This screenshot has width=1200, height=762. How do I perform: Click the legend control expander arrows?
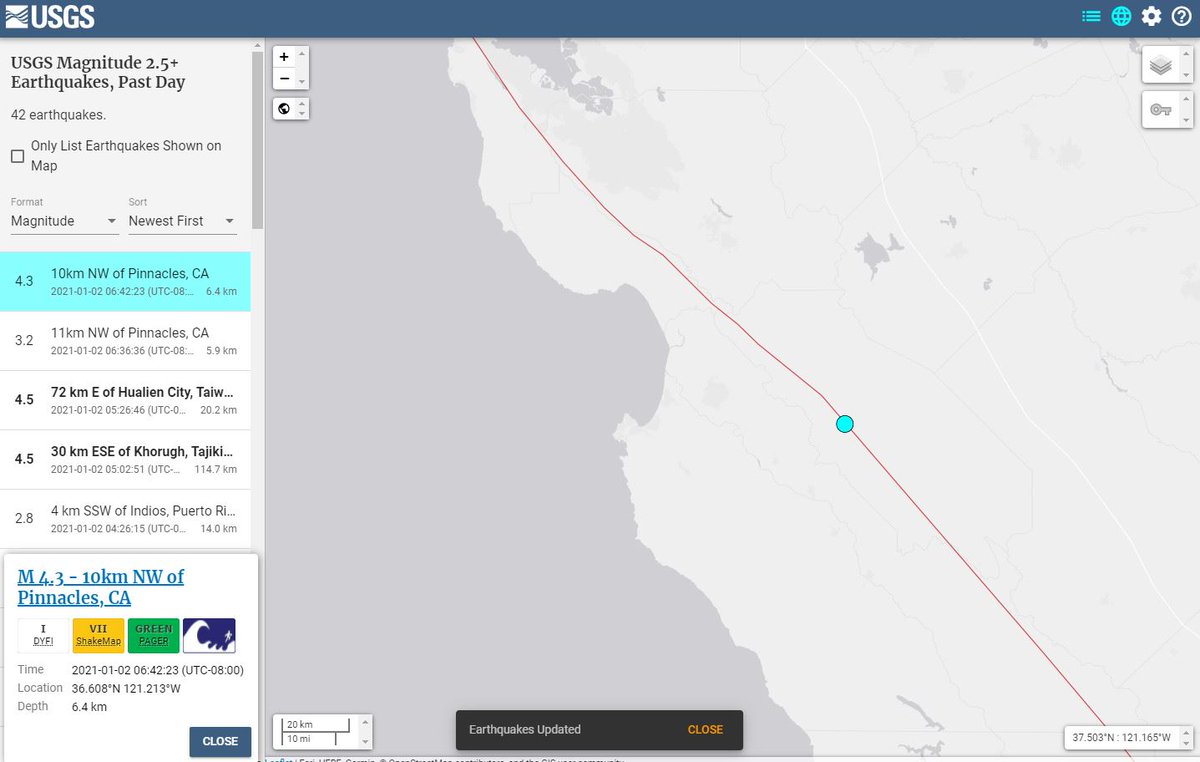tap(1185, 110)
